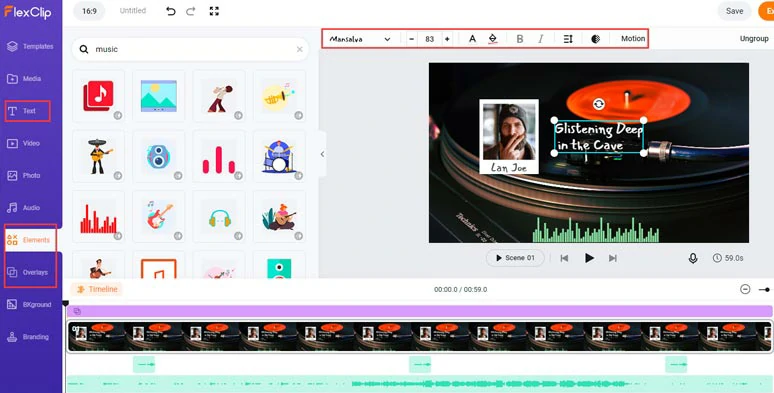Screen dimensions: 774x393
Task: Select the main audio waveform track
Action: (420, 383)
